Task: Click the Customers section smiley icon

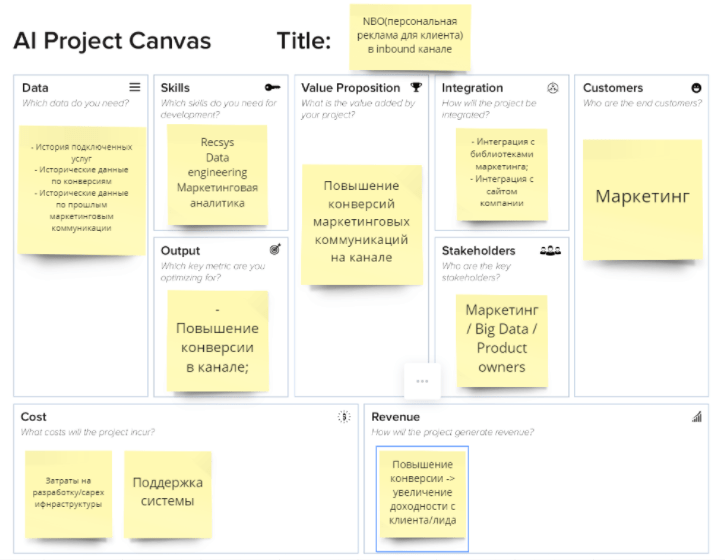Action: [x=696, y=88]
